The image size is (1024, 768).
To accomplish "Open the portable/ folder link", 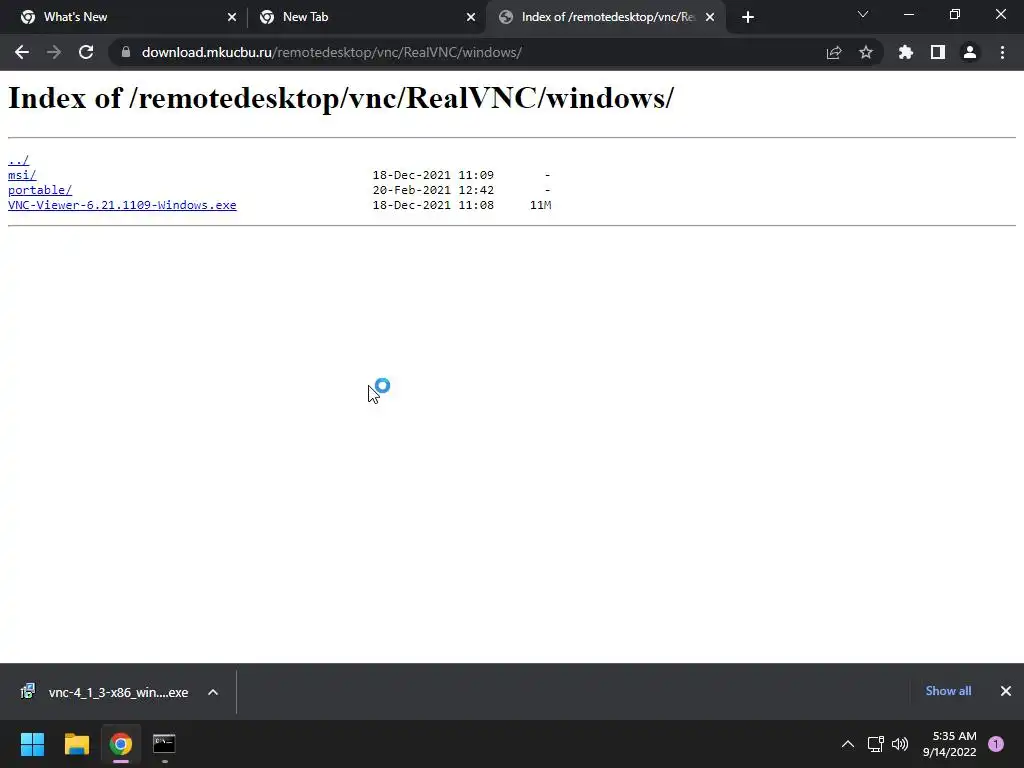I will click(40, 190).
